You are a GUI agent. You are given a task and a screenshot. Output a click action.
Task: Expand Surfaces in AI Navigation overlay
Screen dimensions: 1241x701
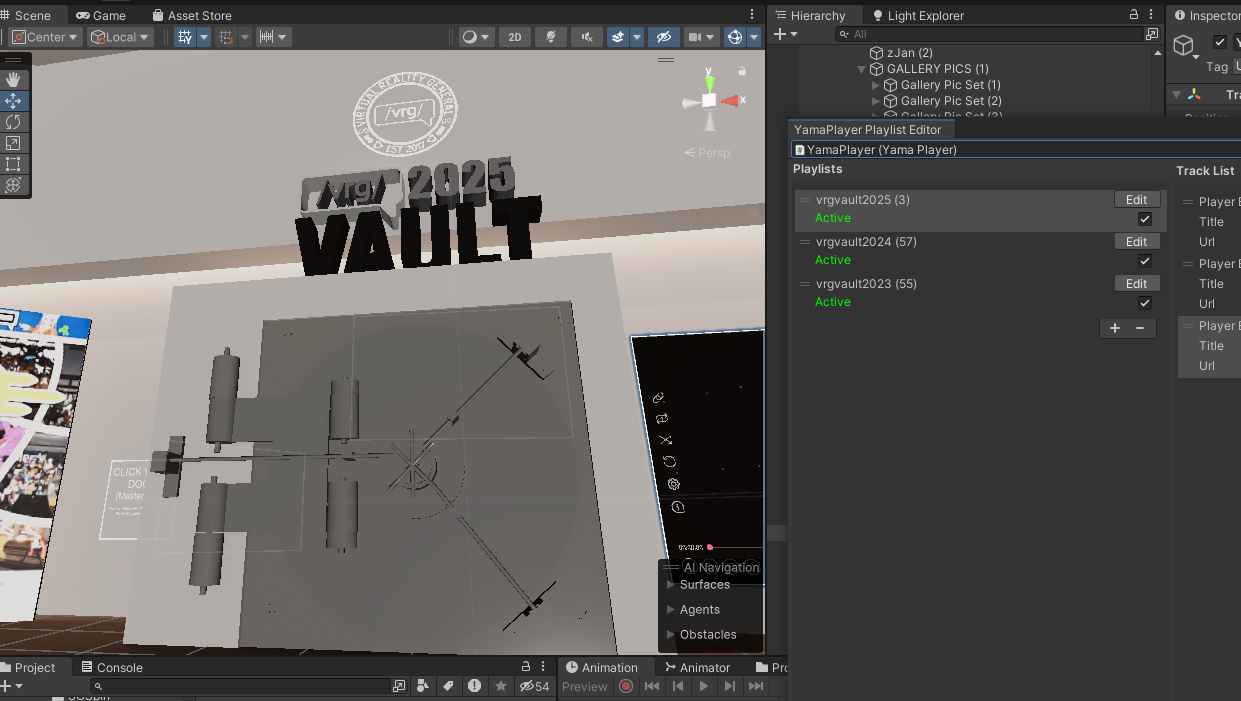tap(671, 585)
